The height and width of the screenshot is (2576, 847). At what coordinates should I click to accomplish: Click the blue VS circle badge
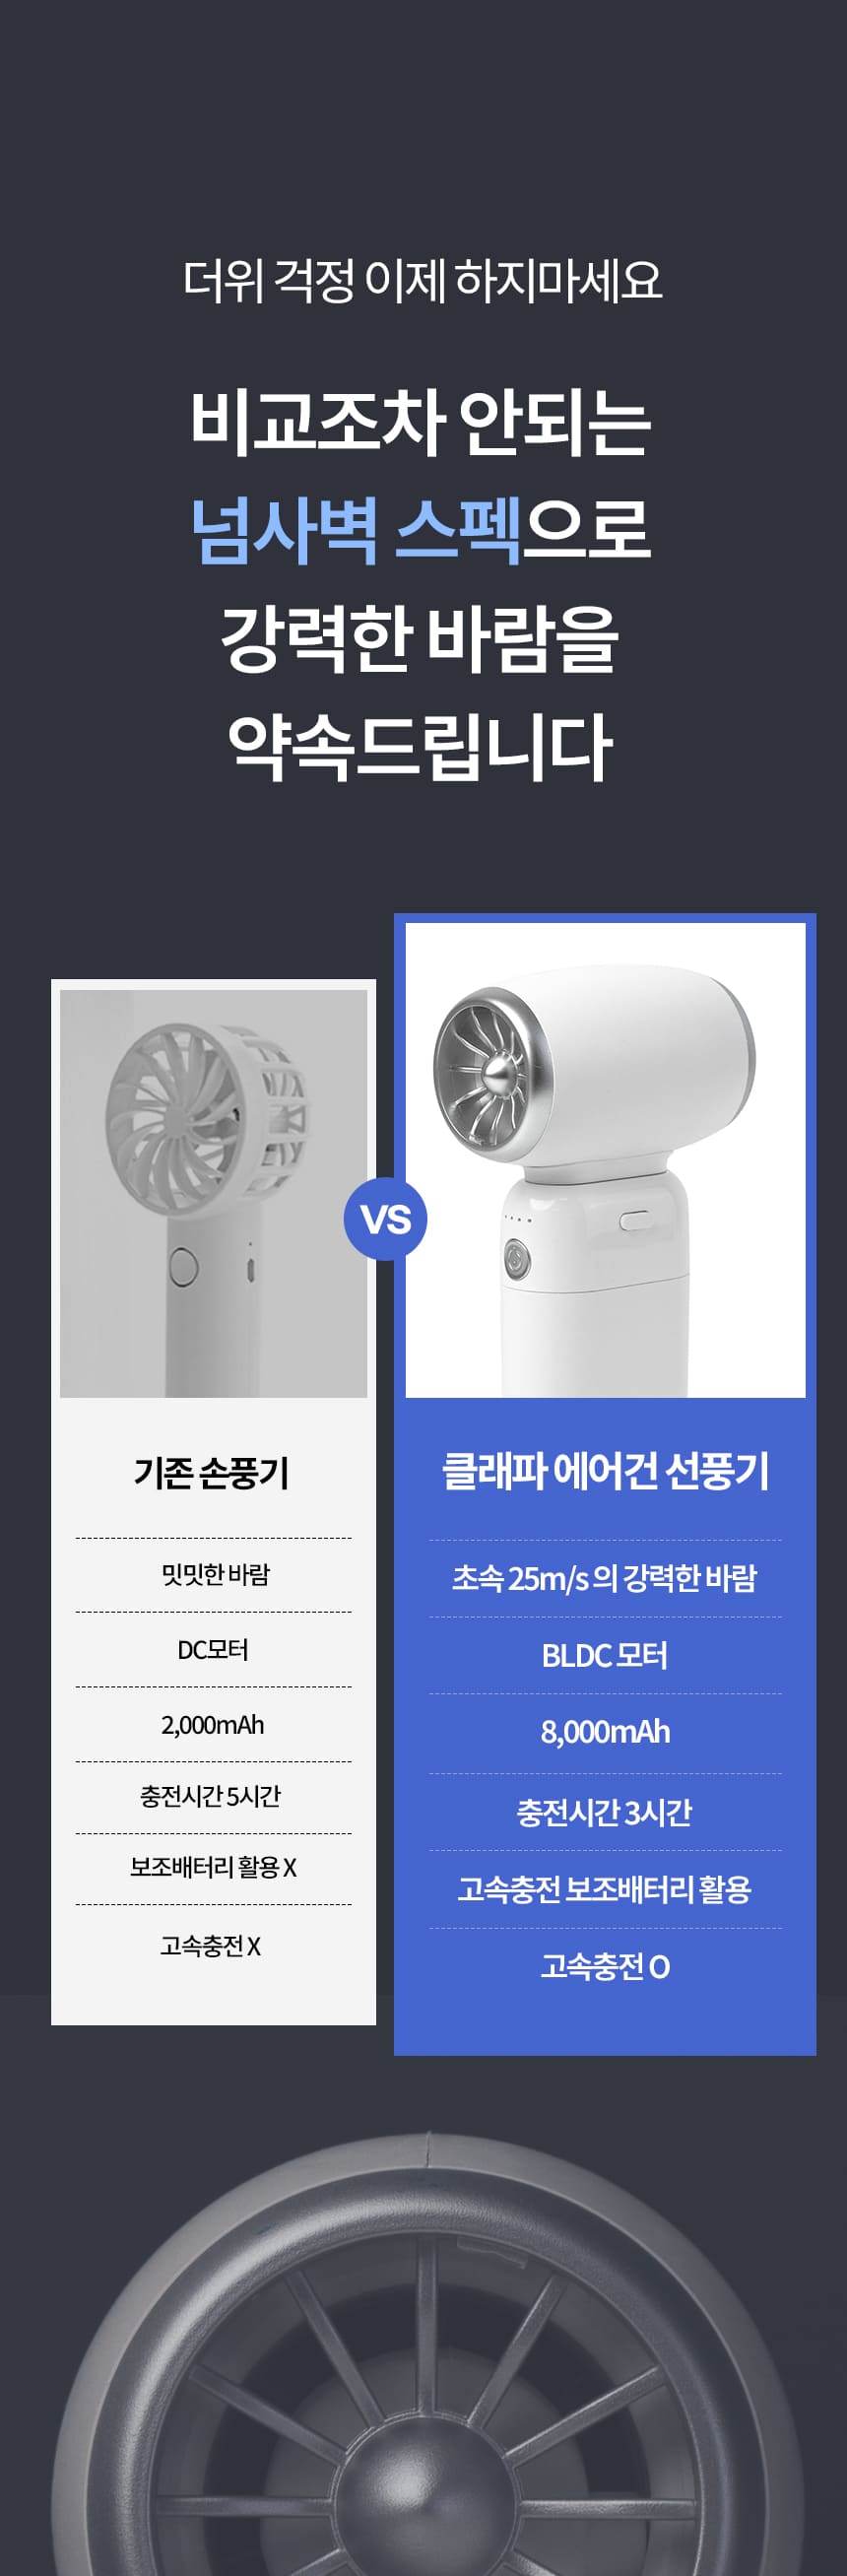385,1219
